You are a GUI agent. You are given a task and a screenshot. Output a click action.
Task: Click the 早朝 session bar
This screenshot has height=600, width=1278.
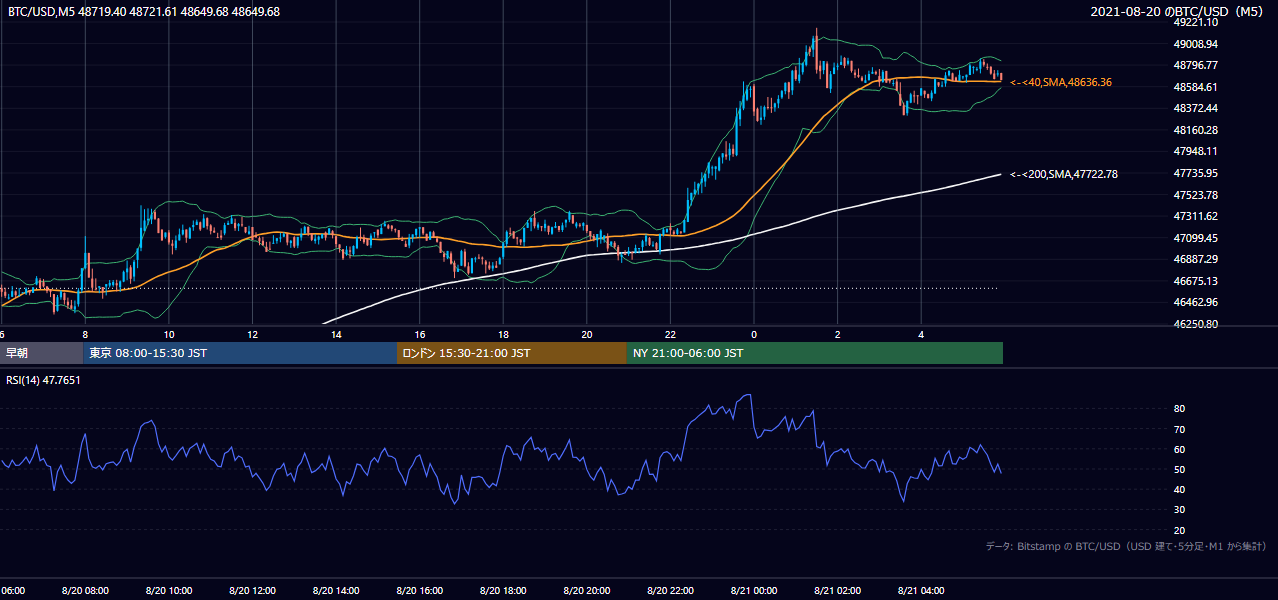pyautogui.click(x=41, y=353)
